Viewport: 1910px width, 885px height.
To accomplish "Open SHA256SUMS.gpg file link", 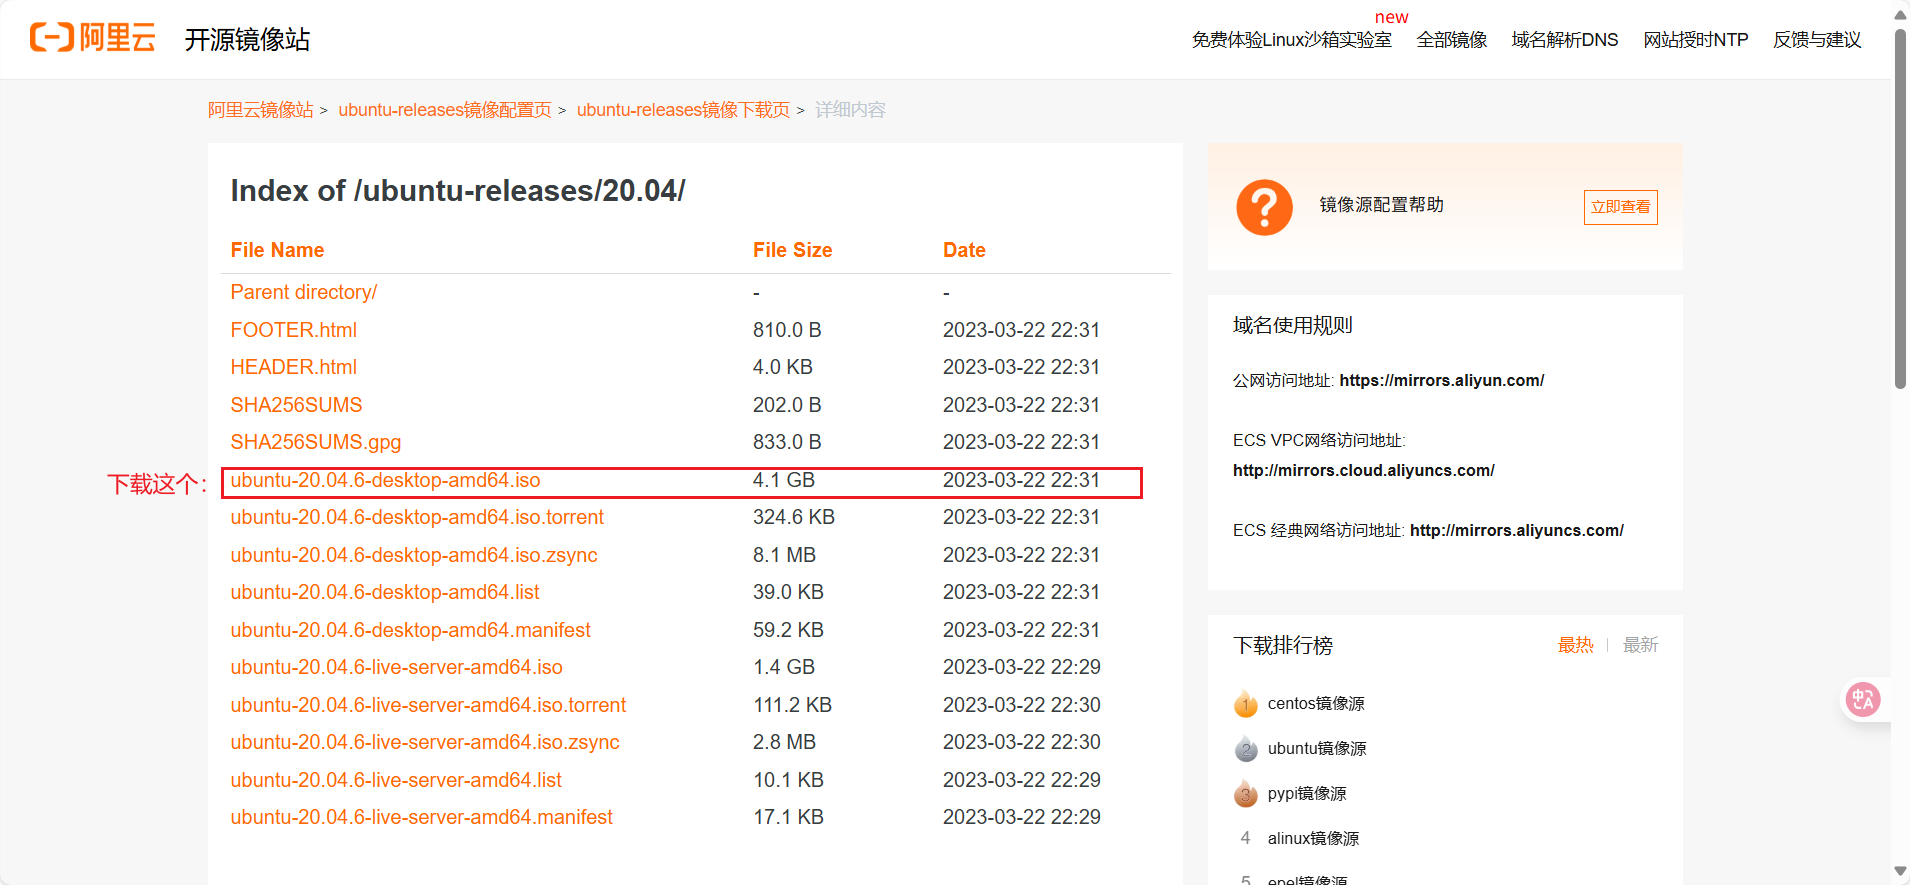I will (x=315, y=442).
